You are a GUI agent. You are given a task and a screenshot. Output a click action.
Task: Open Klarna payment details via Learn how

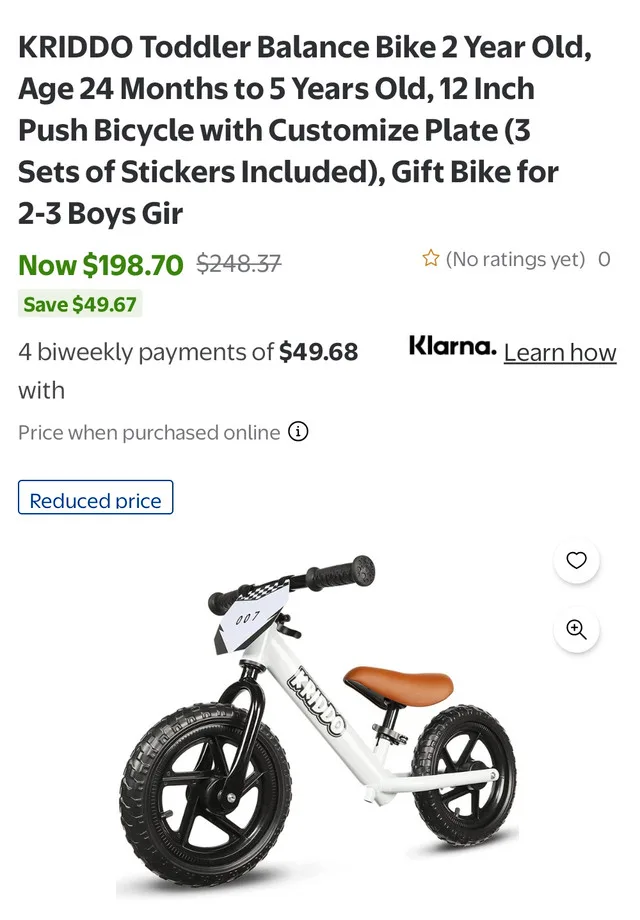560,352
